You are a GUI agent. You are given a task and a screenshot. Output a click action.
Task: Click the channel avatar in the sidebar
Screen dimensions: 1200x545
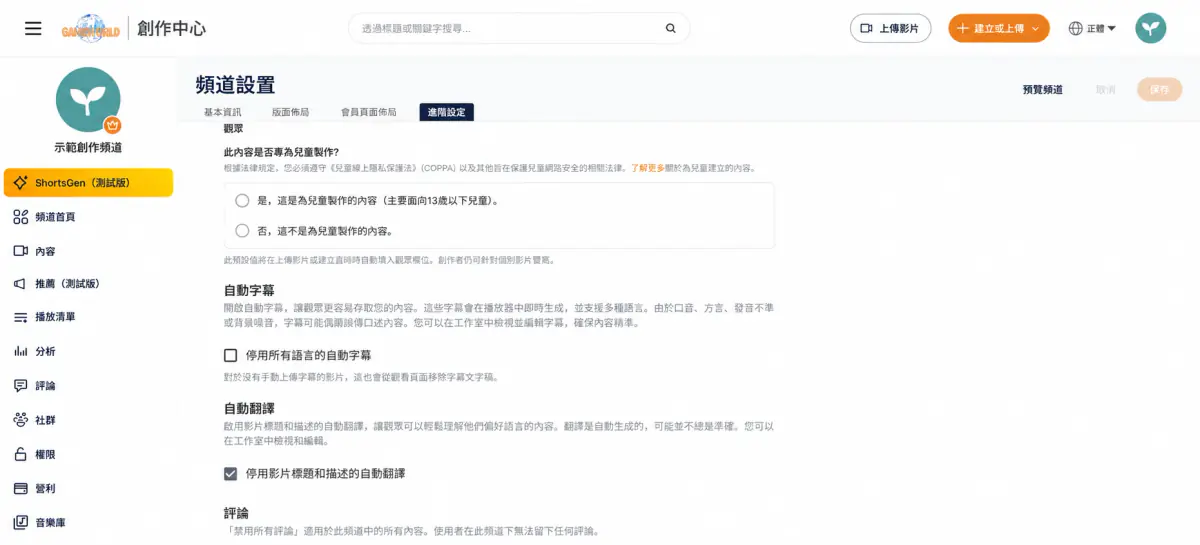point(88,99)
